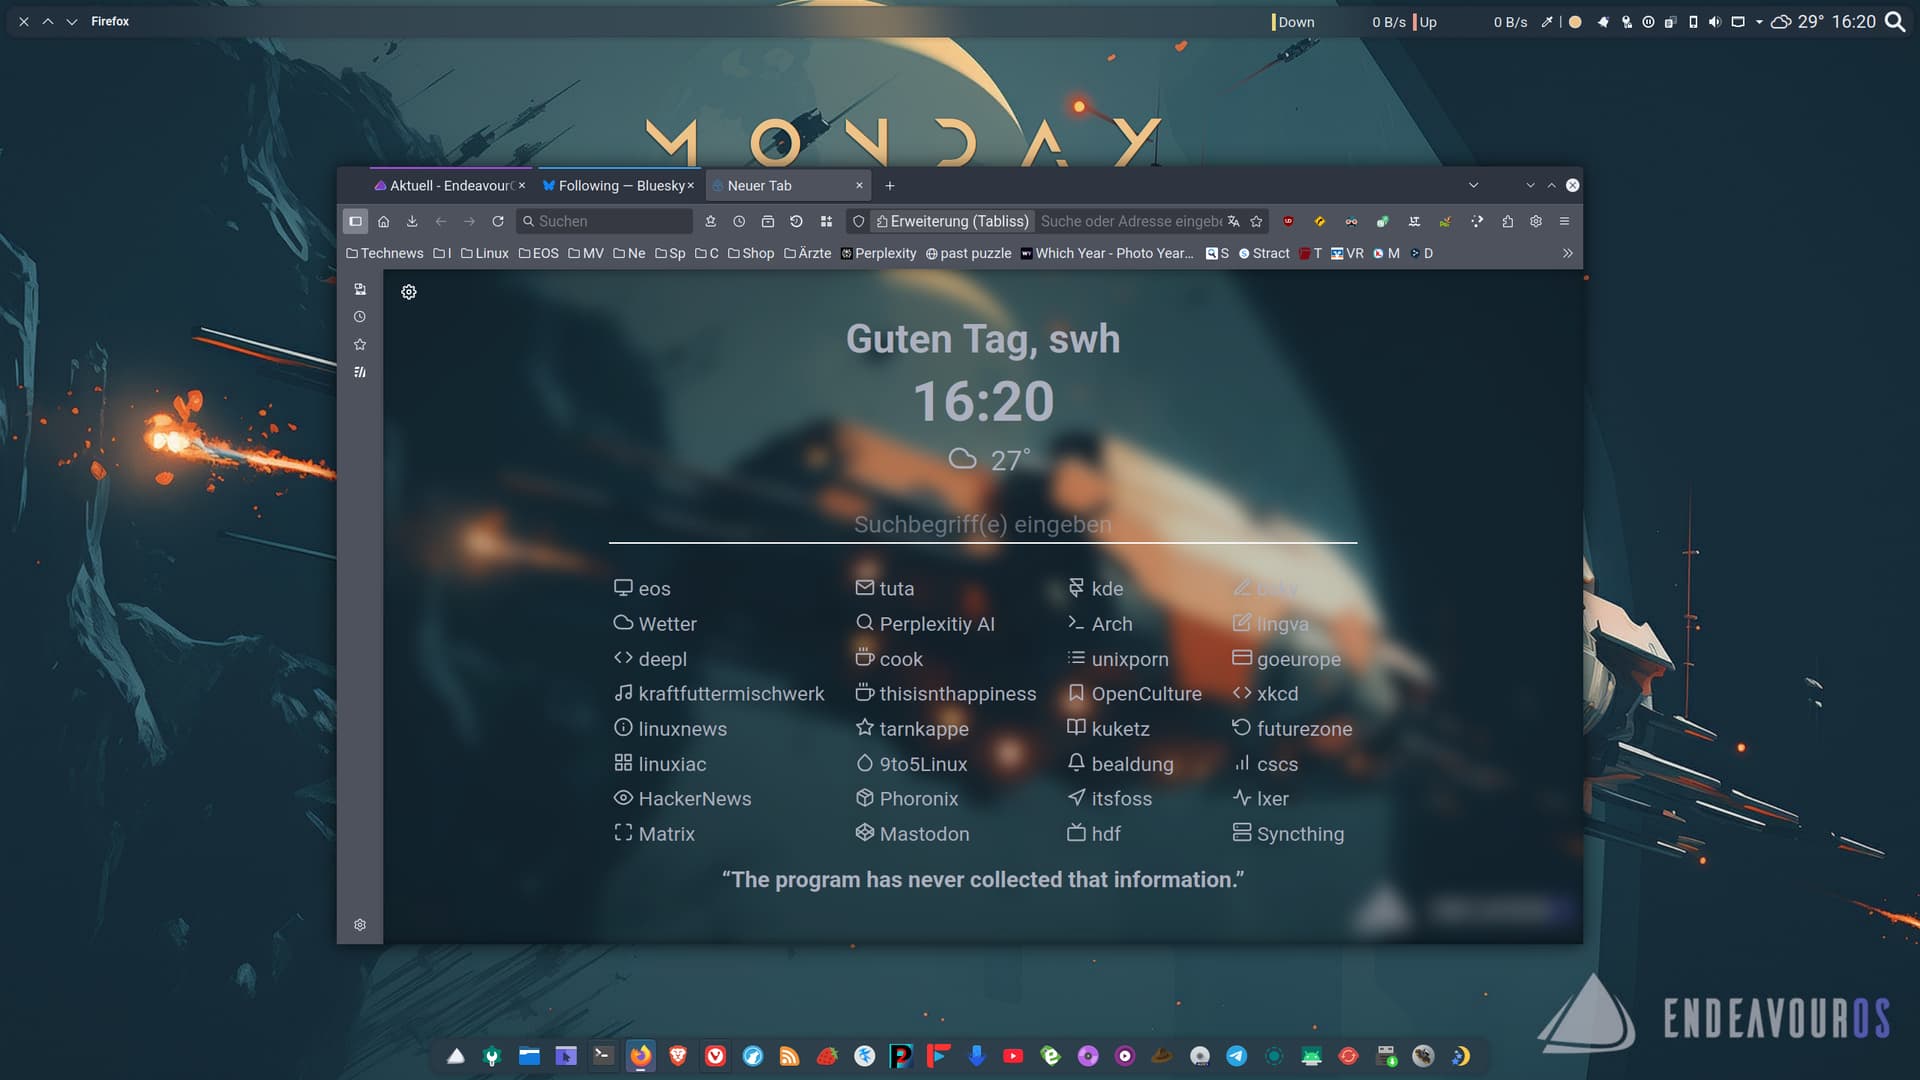Open Tabliss settings gear on the new tab
This screenshot has height=1080, width=1920.
(409, 292)
